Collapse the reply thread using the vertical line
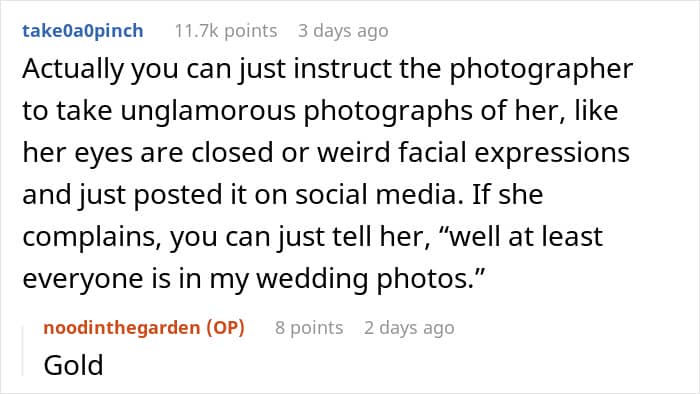 coord(23,351)
